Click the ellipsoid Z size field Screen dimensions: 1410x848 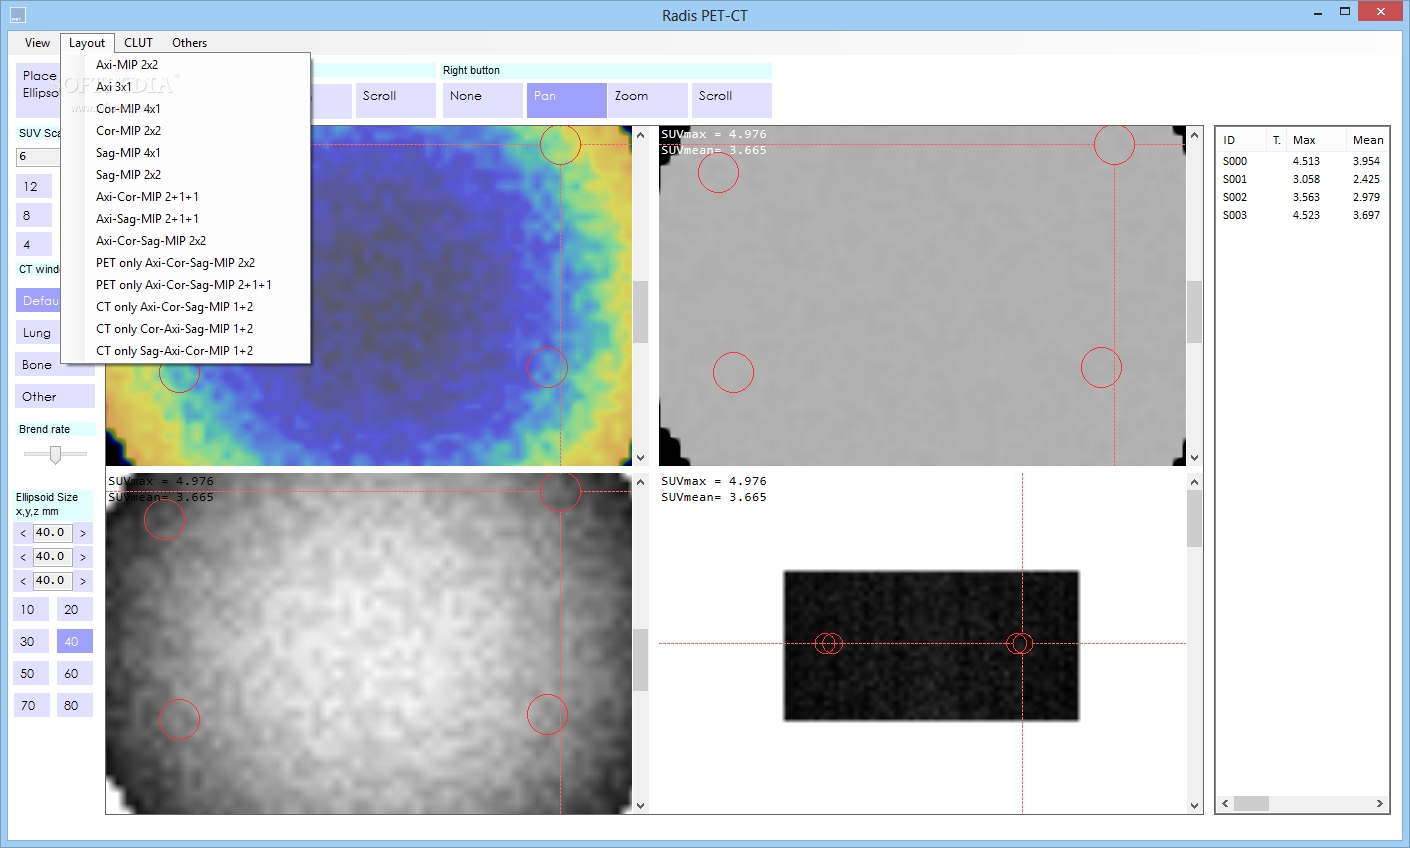[x=53, y=581]
